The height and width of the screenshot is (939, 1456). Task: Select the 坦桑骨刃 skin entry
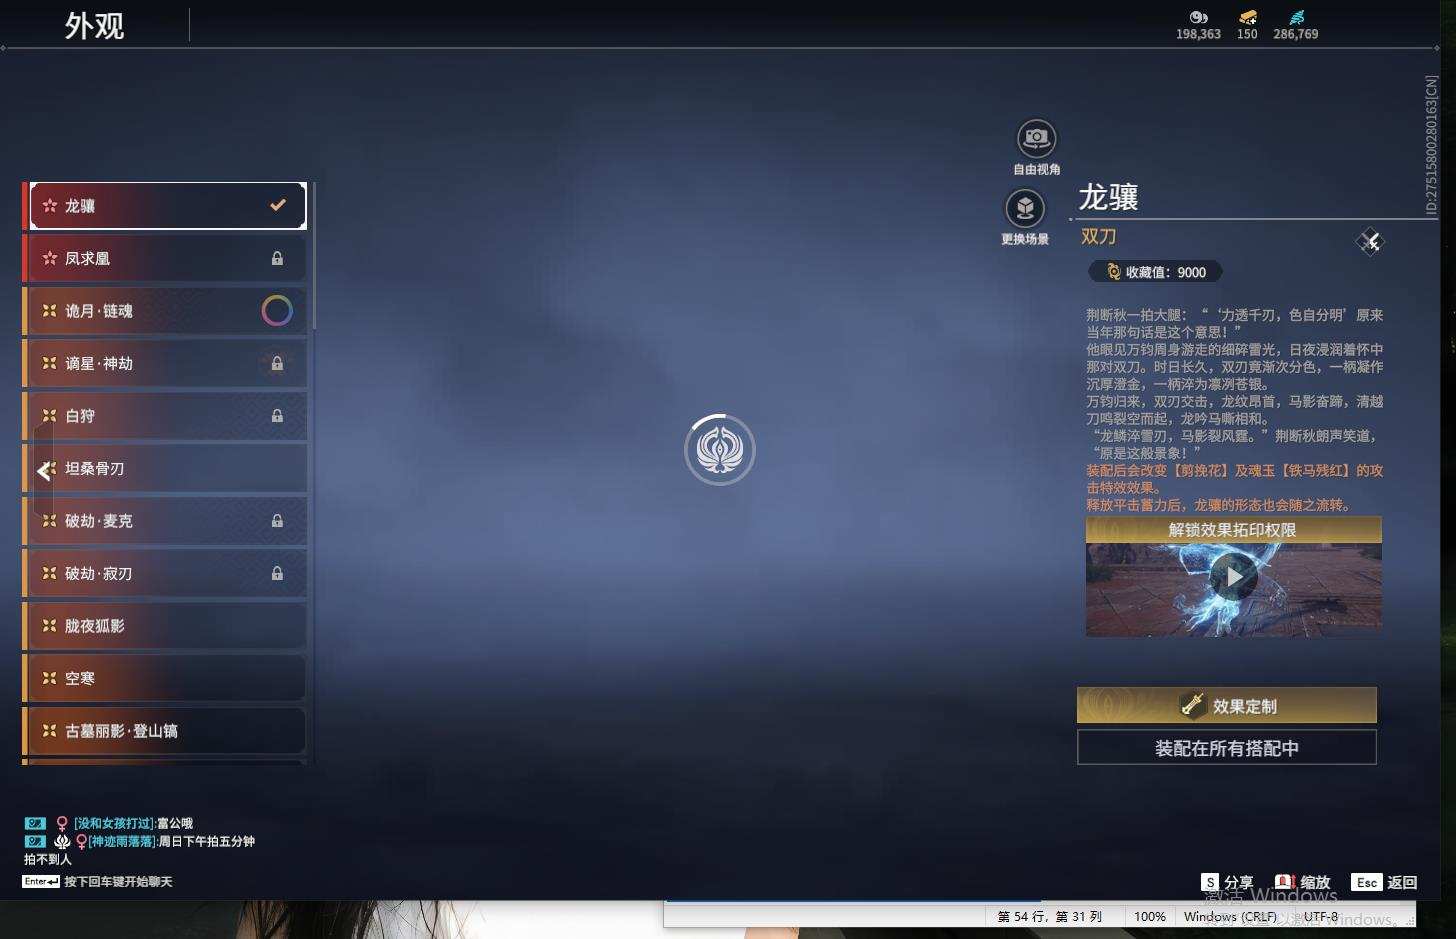coord(165,468)
